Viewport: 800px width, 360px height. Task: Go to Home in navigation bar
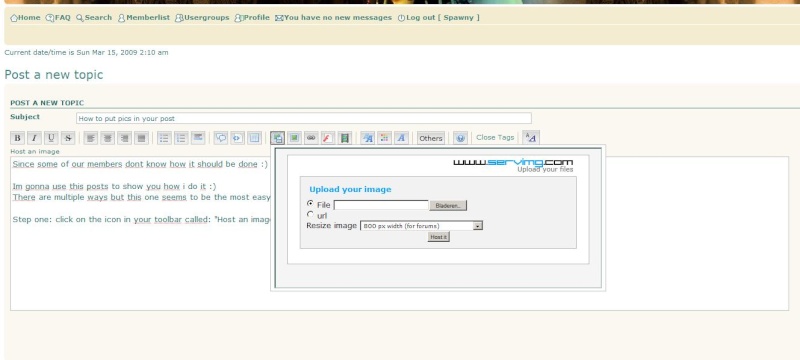pos(25,17)
